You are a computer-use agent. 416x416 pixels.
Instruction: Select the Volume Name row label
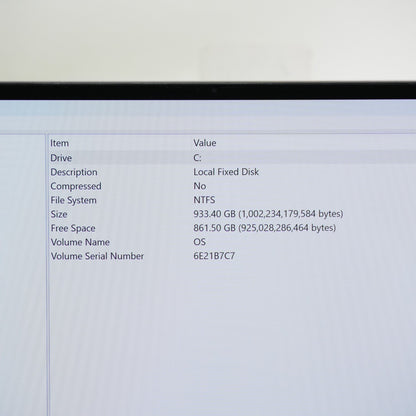pyautogui.click(x=80, y=242)
